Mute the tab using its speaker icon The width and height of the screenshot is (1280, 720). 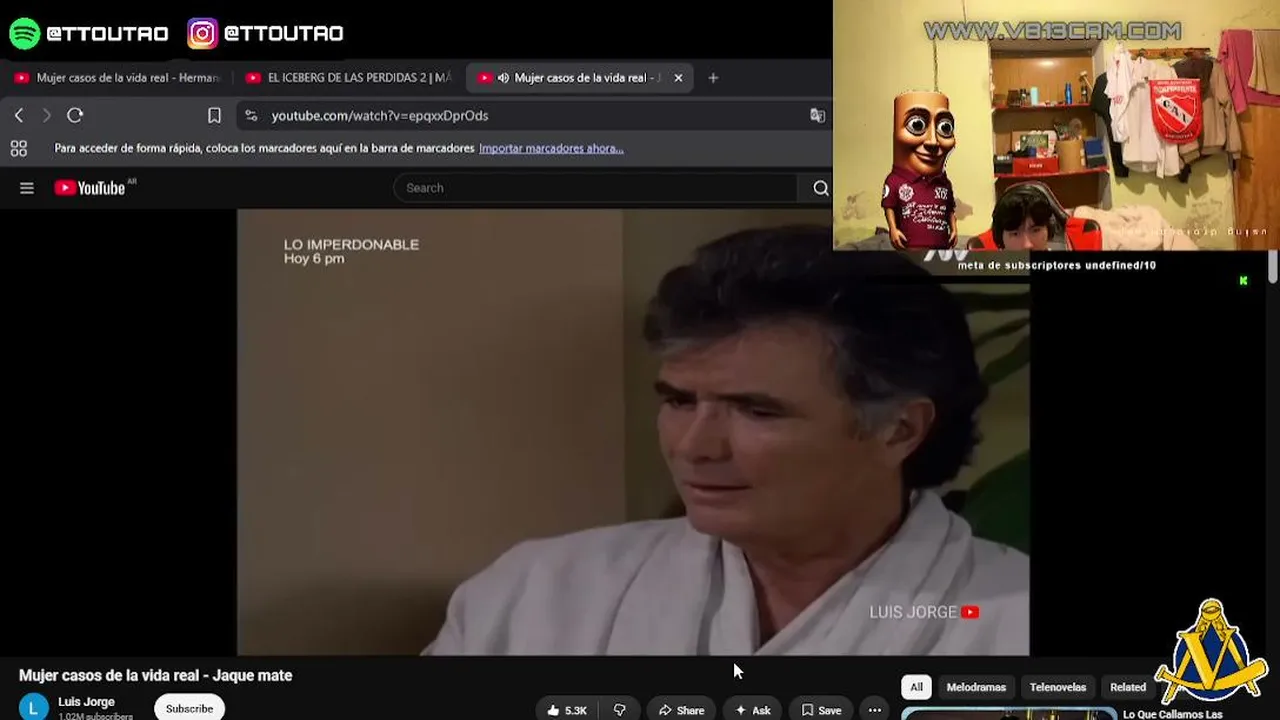point(503,78)
